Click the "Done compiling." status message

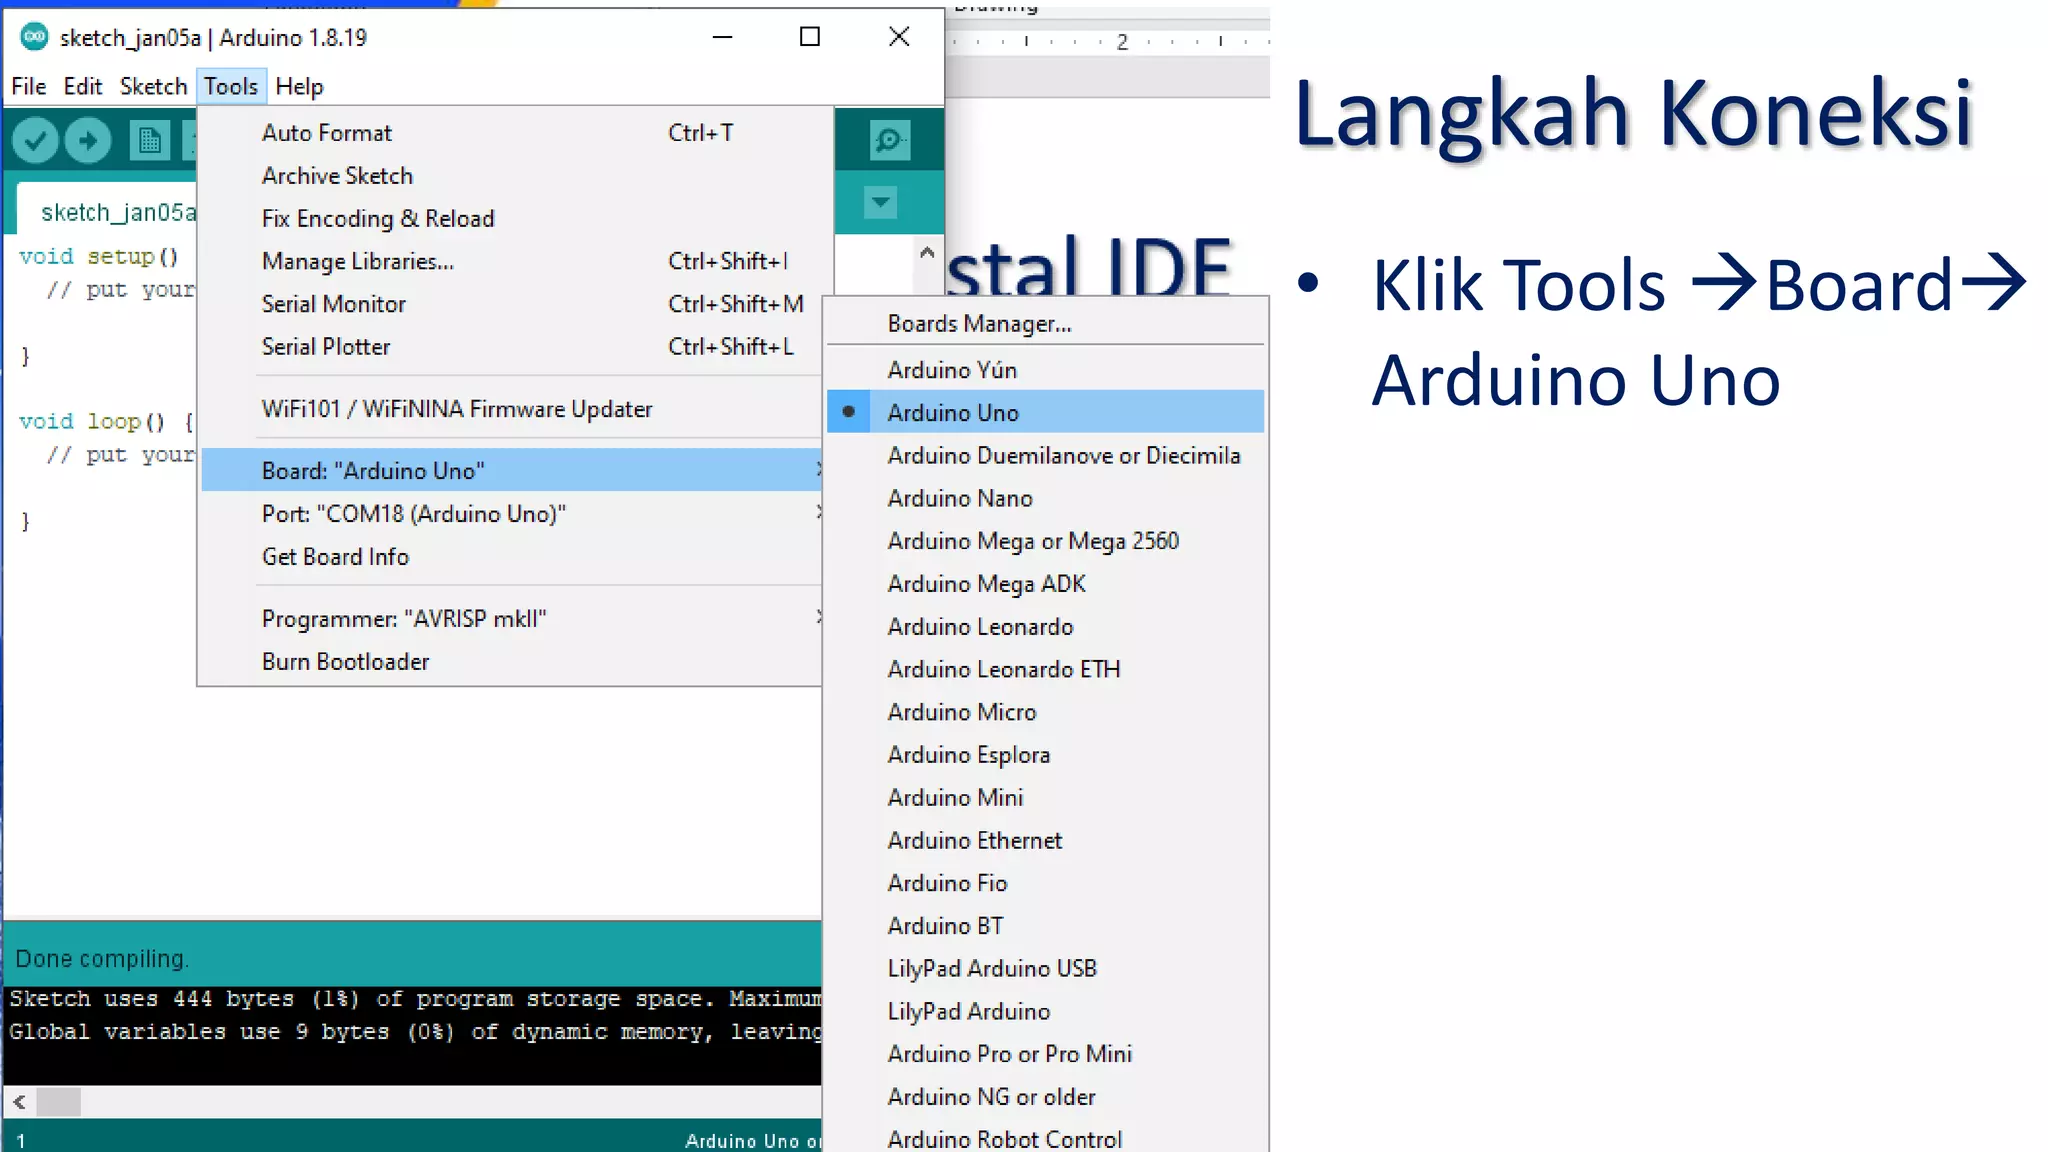click(101, 959)
